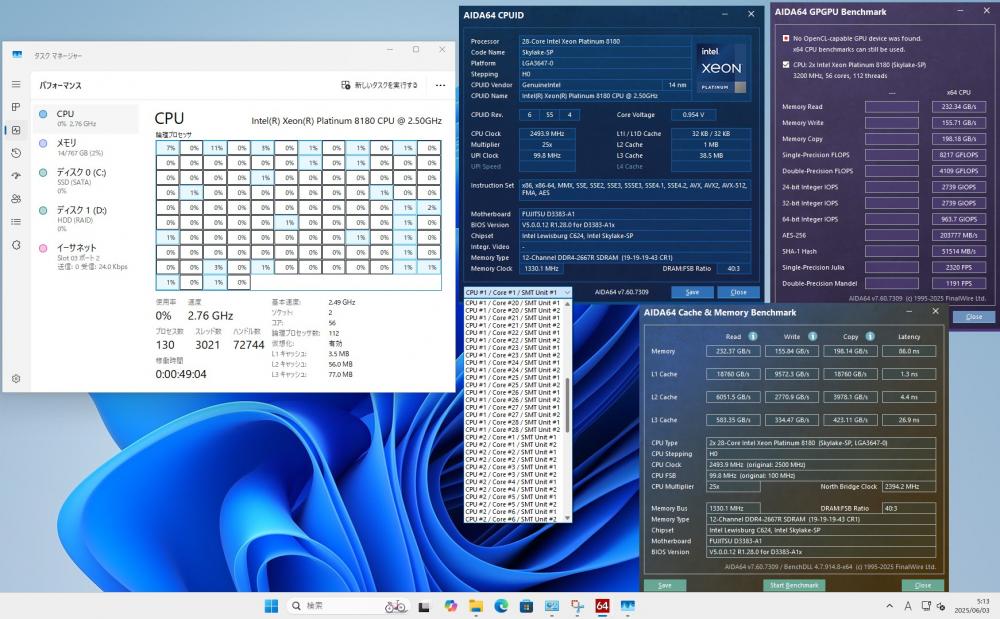This screenshot has height=619, width=1000.
Task: Select the メモリ performance tab
Action: [x=85, y=147]
